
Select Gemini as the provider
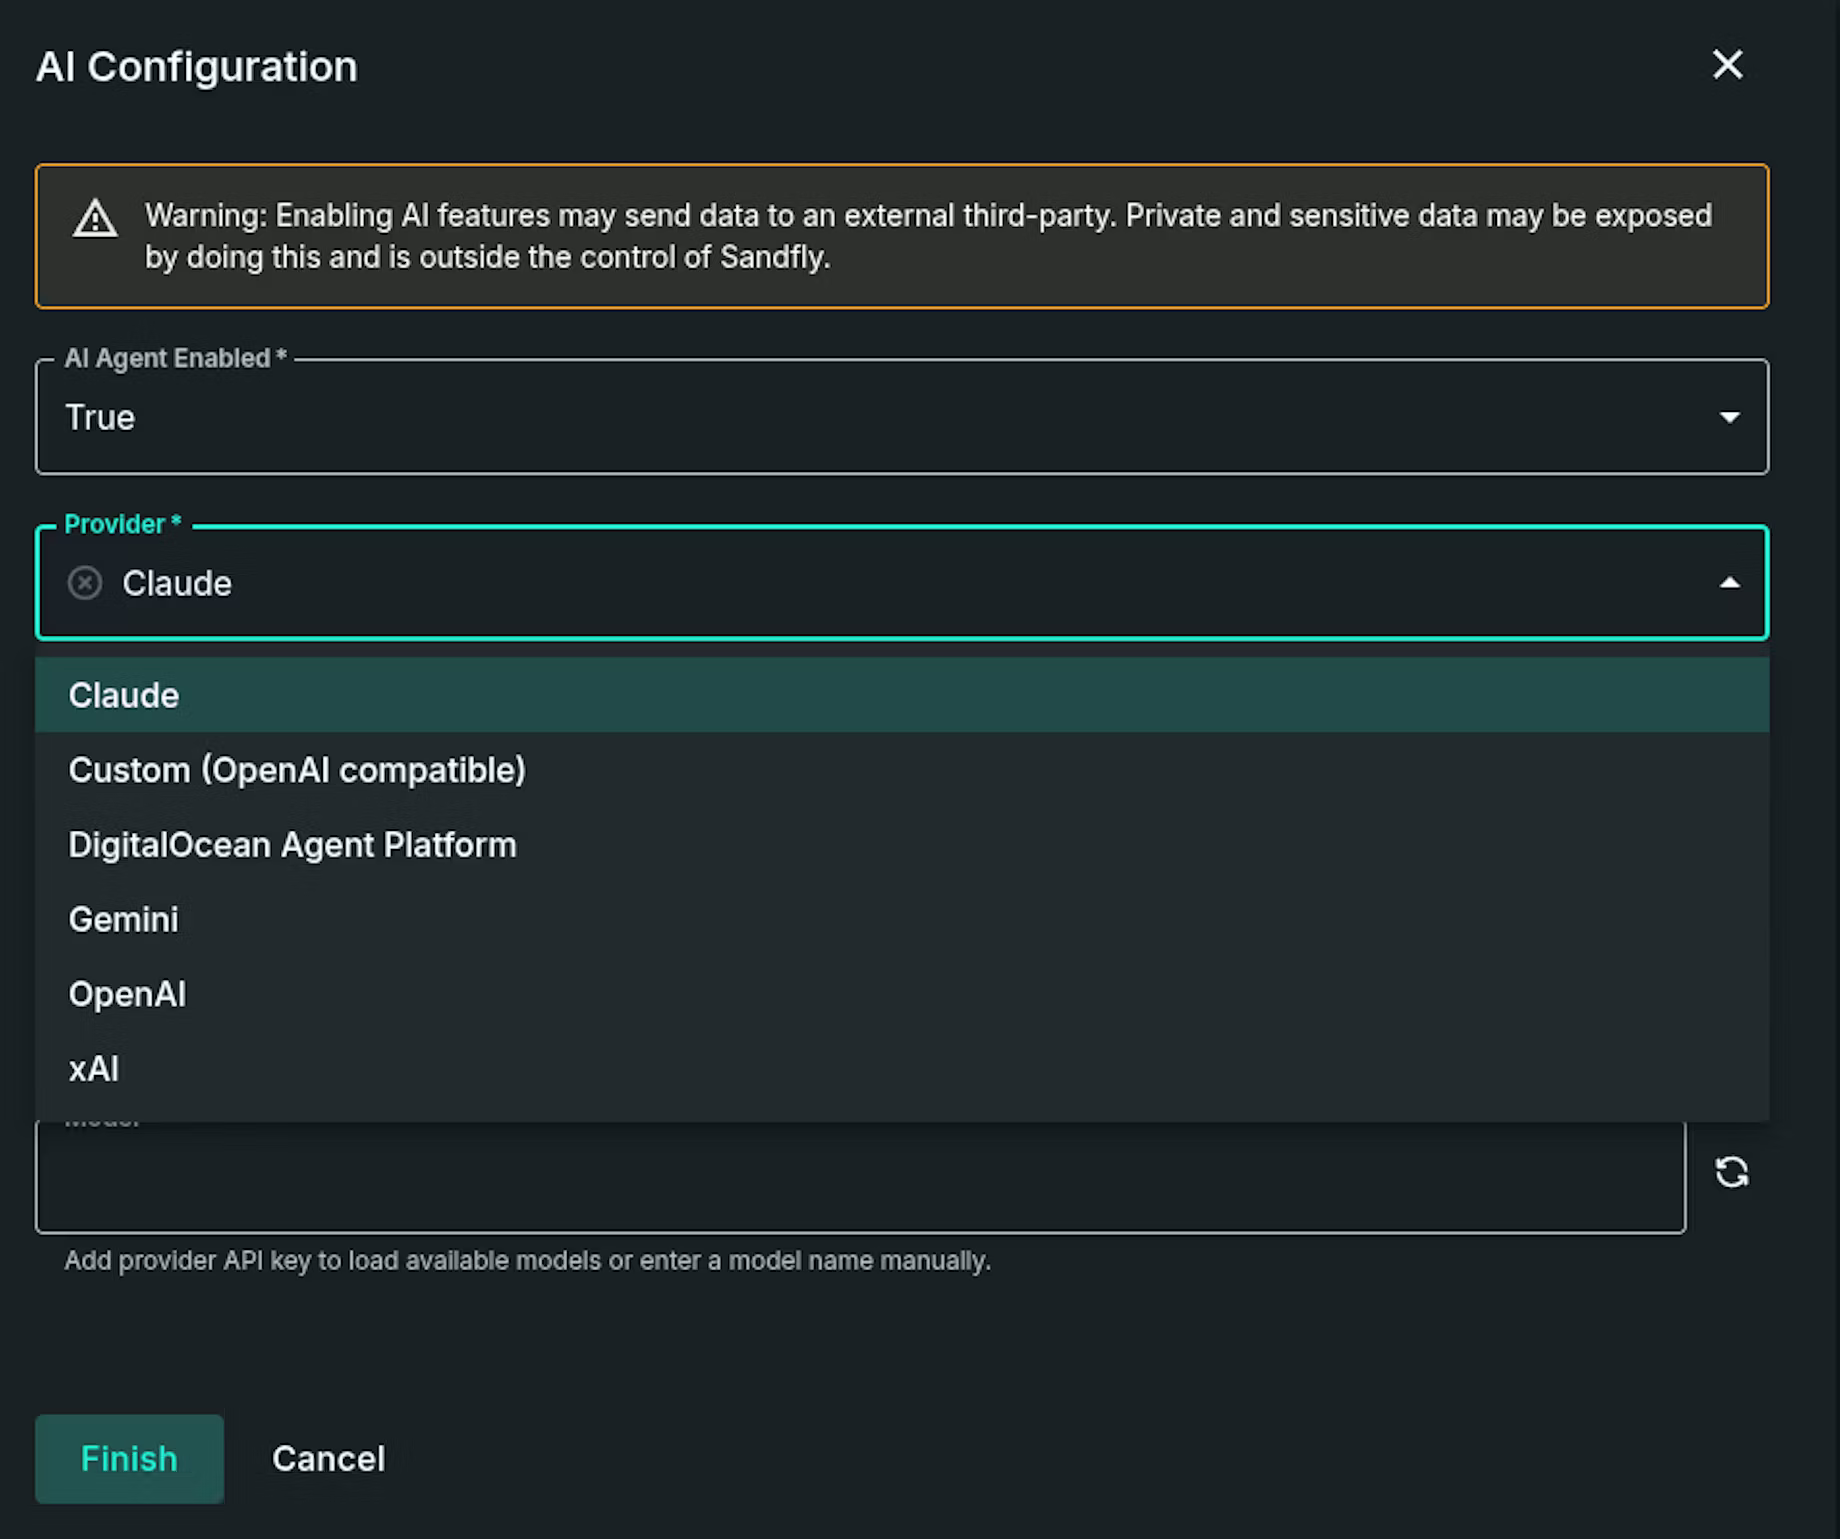click(x=902, y=919)
